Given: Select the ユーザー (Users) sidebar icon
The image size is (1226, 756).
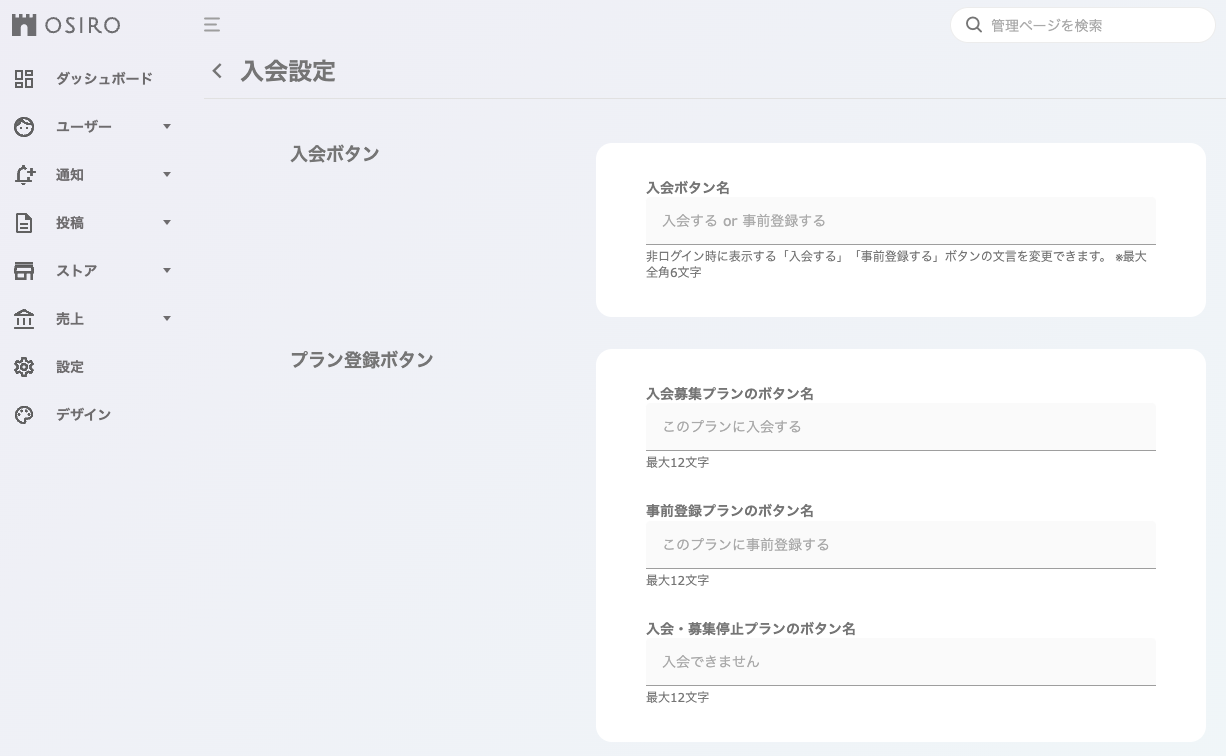Looking at the screenshot, I should pos(24,126).
